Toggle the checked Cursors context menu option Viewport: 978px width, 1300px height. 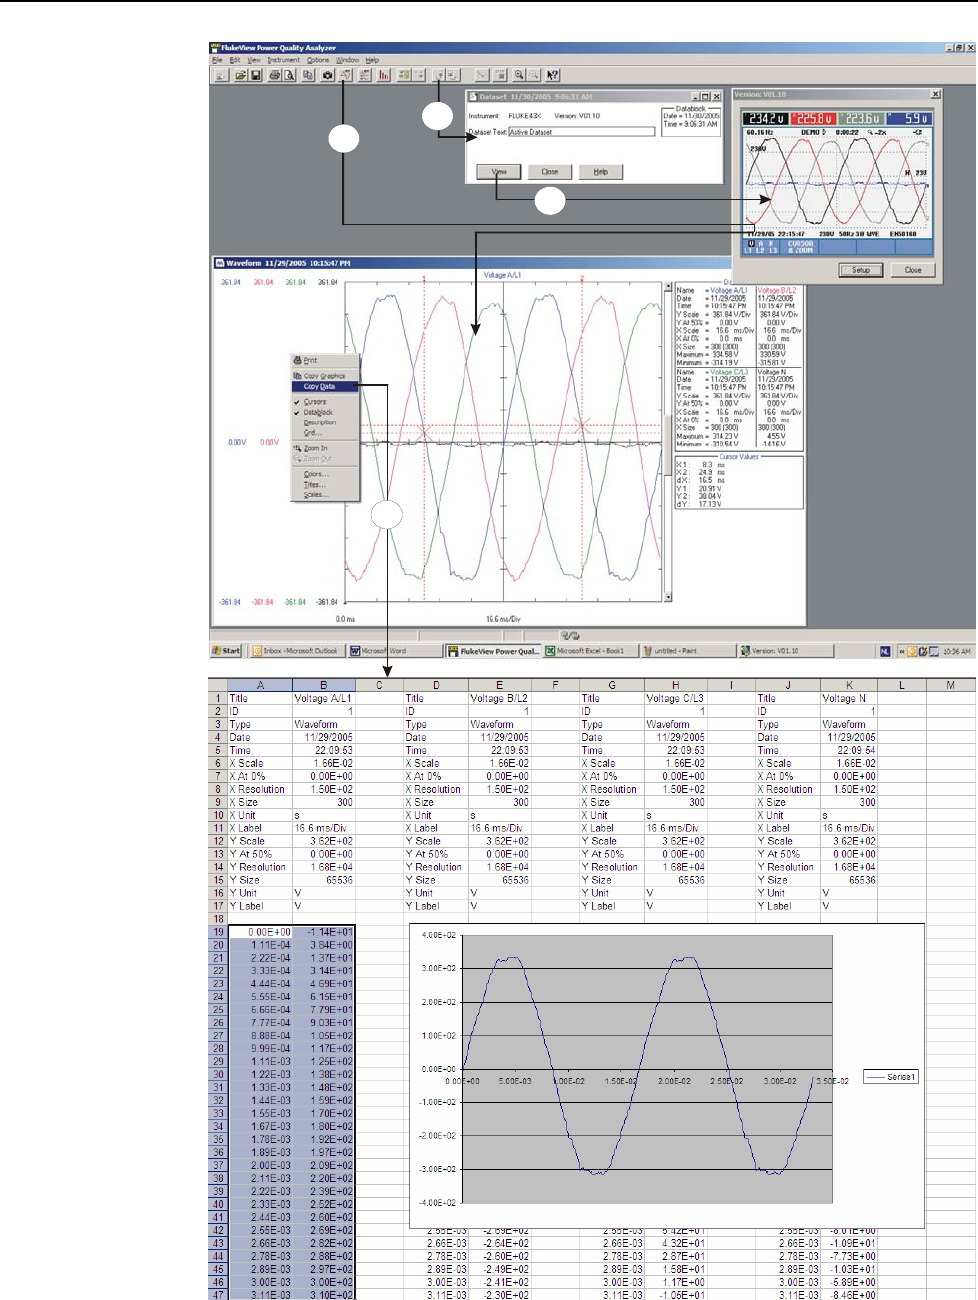click(x=325, y=402)
